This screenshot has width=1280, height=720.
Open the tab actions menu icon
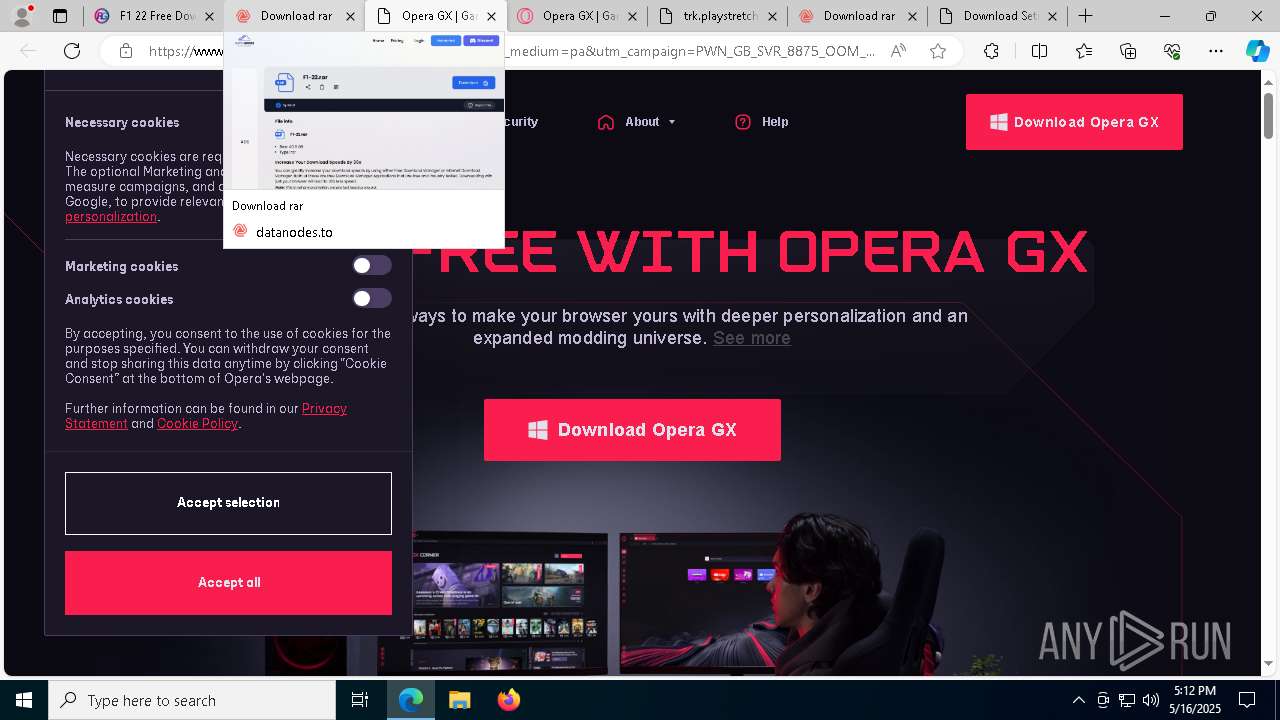(60, 16)
